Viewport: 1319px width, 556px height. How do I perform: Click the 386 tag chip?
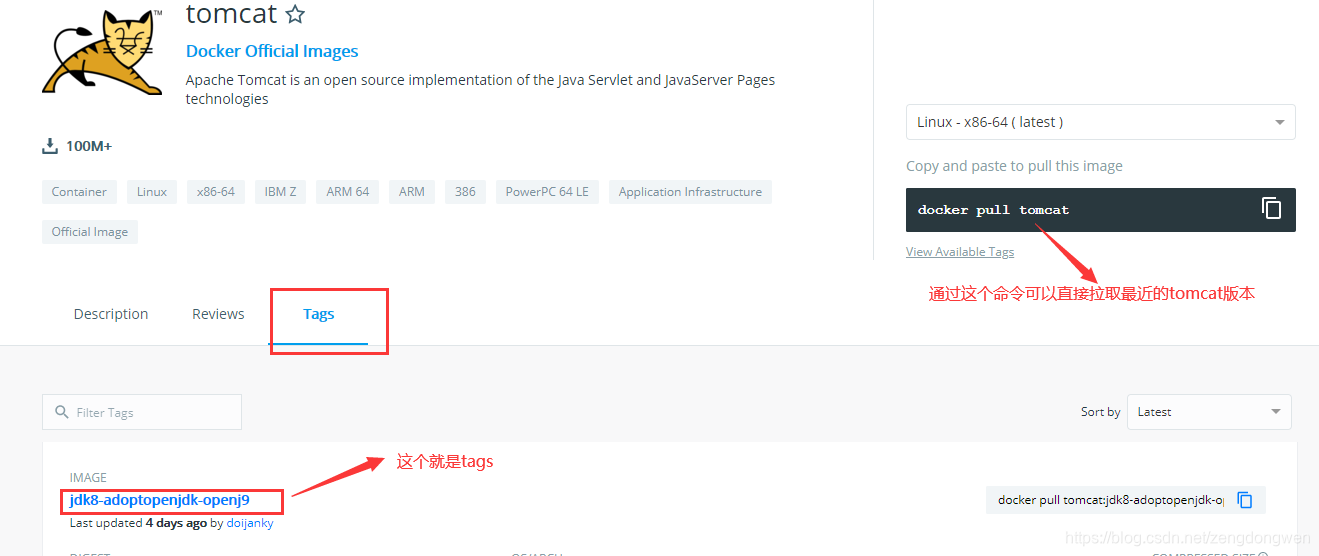465,192
